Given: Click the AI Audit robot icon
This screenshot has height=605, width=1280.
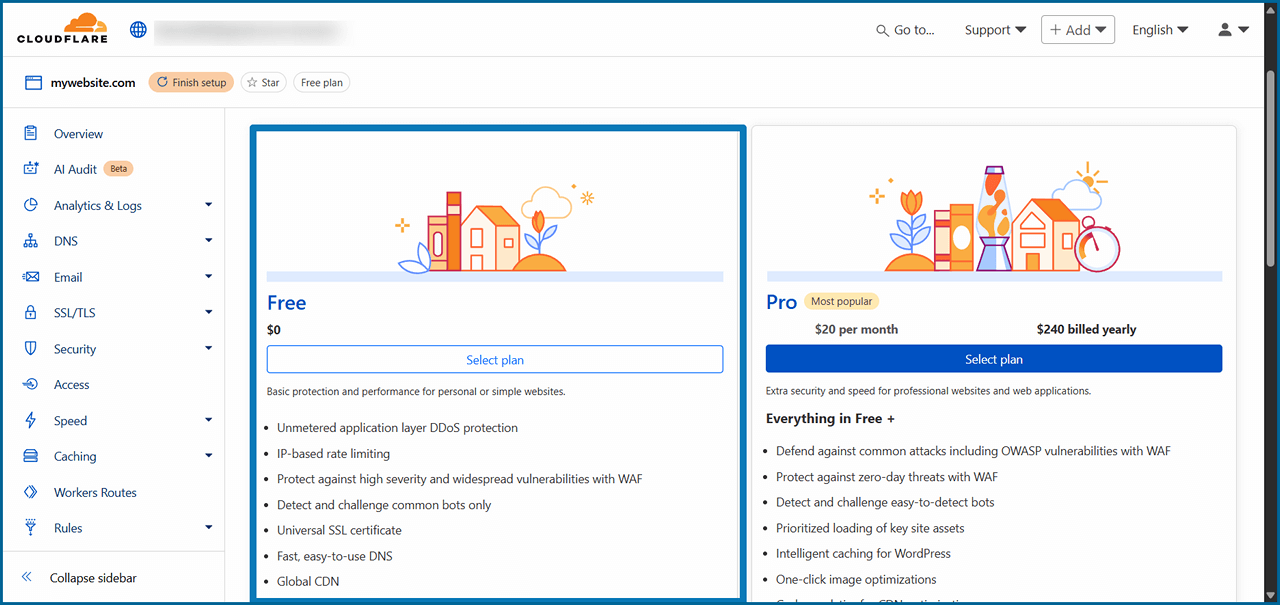Looking at the screenshot, I should (x=31, y=169).
